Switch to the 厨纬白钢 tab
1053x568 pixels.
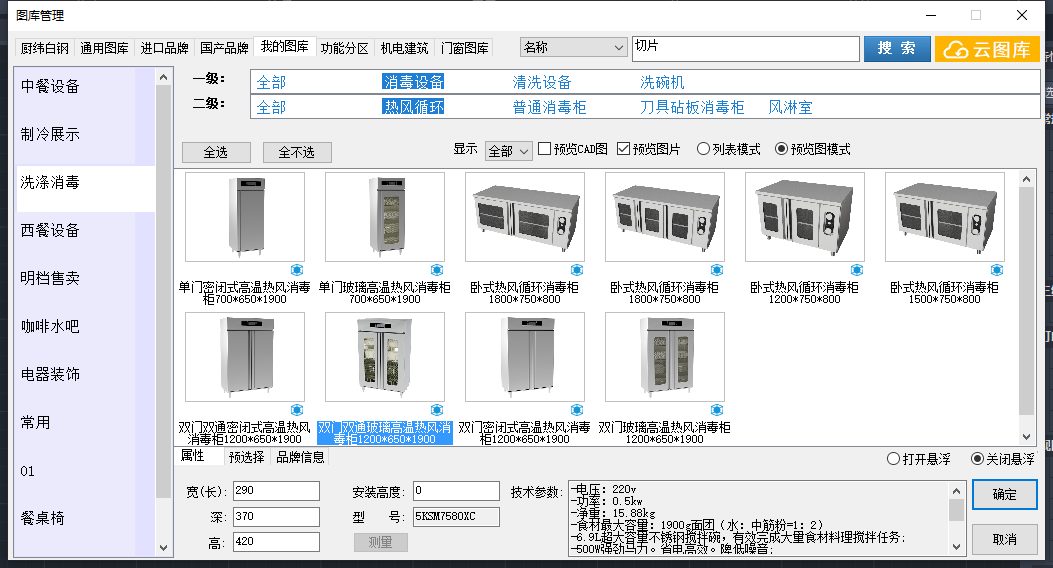(44, 48)
